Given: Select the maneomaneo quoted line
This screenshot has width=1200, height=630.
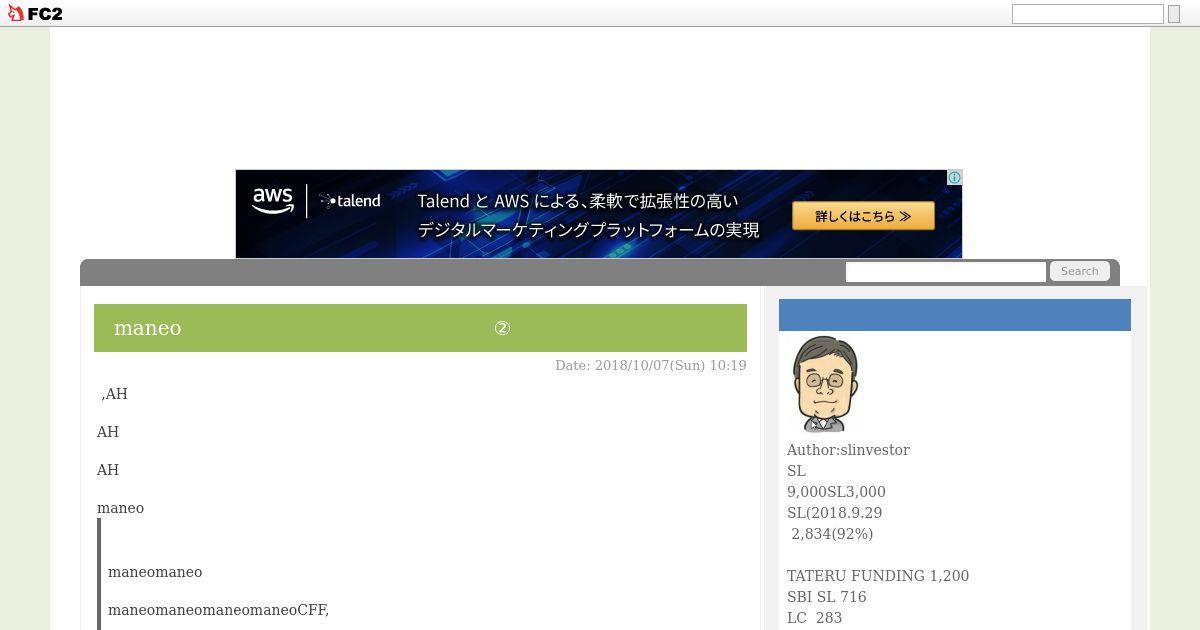Looking at the screenshot, I should click(155, 572).
